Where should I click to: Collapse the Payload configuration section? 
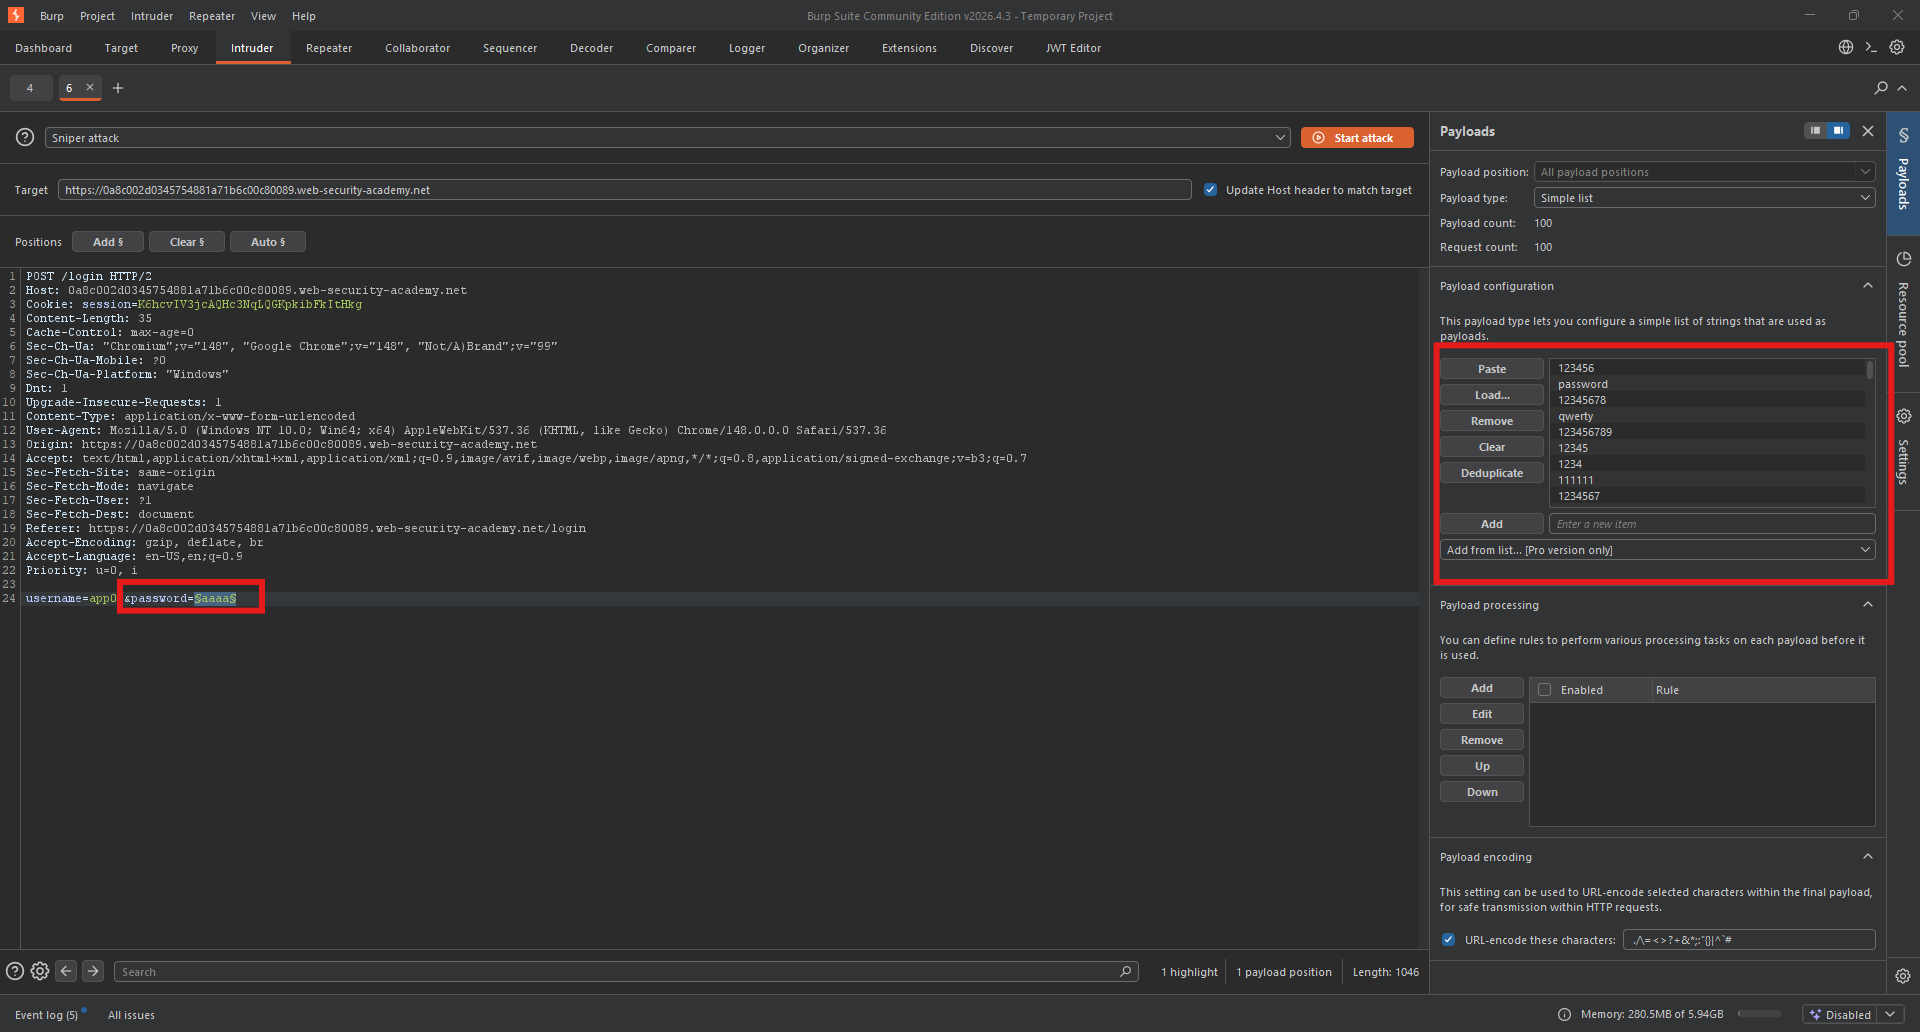click(x=1868, y=286)
